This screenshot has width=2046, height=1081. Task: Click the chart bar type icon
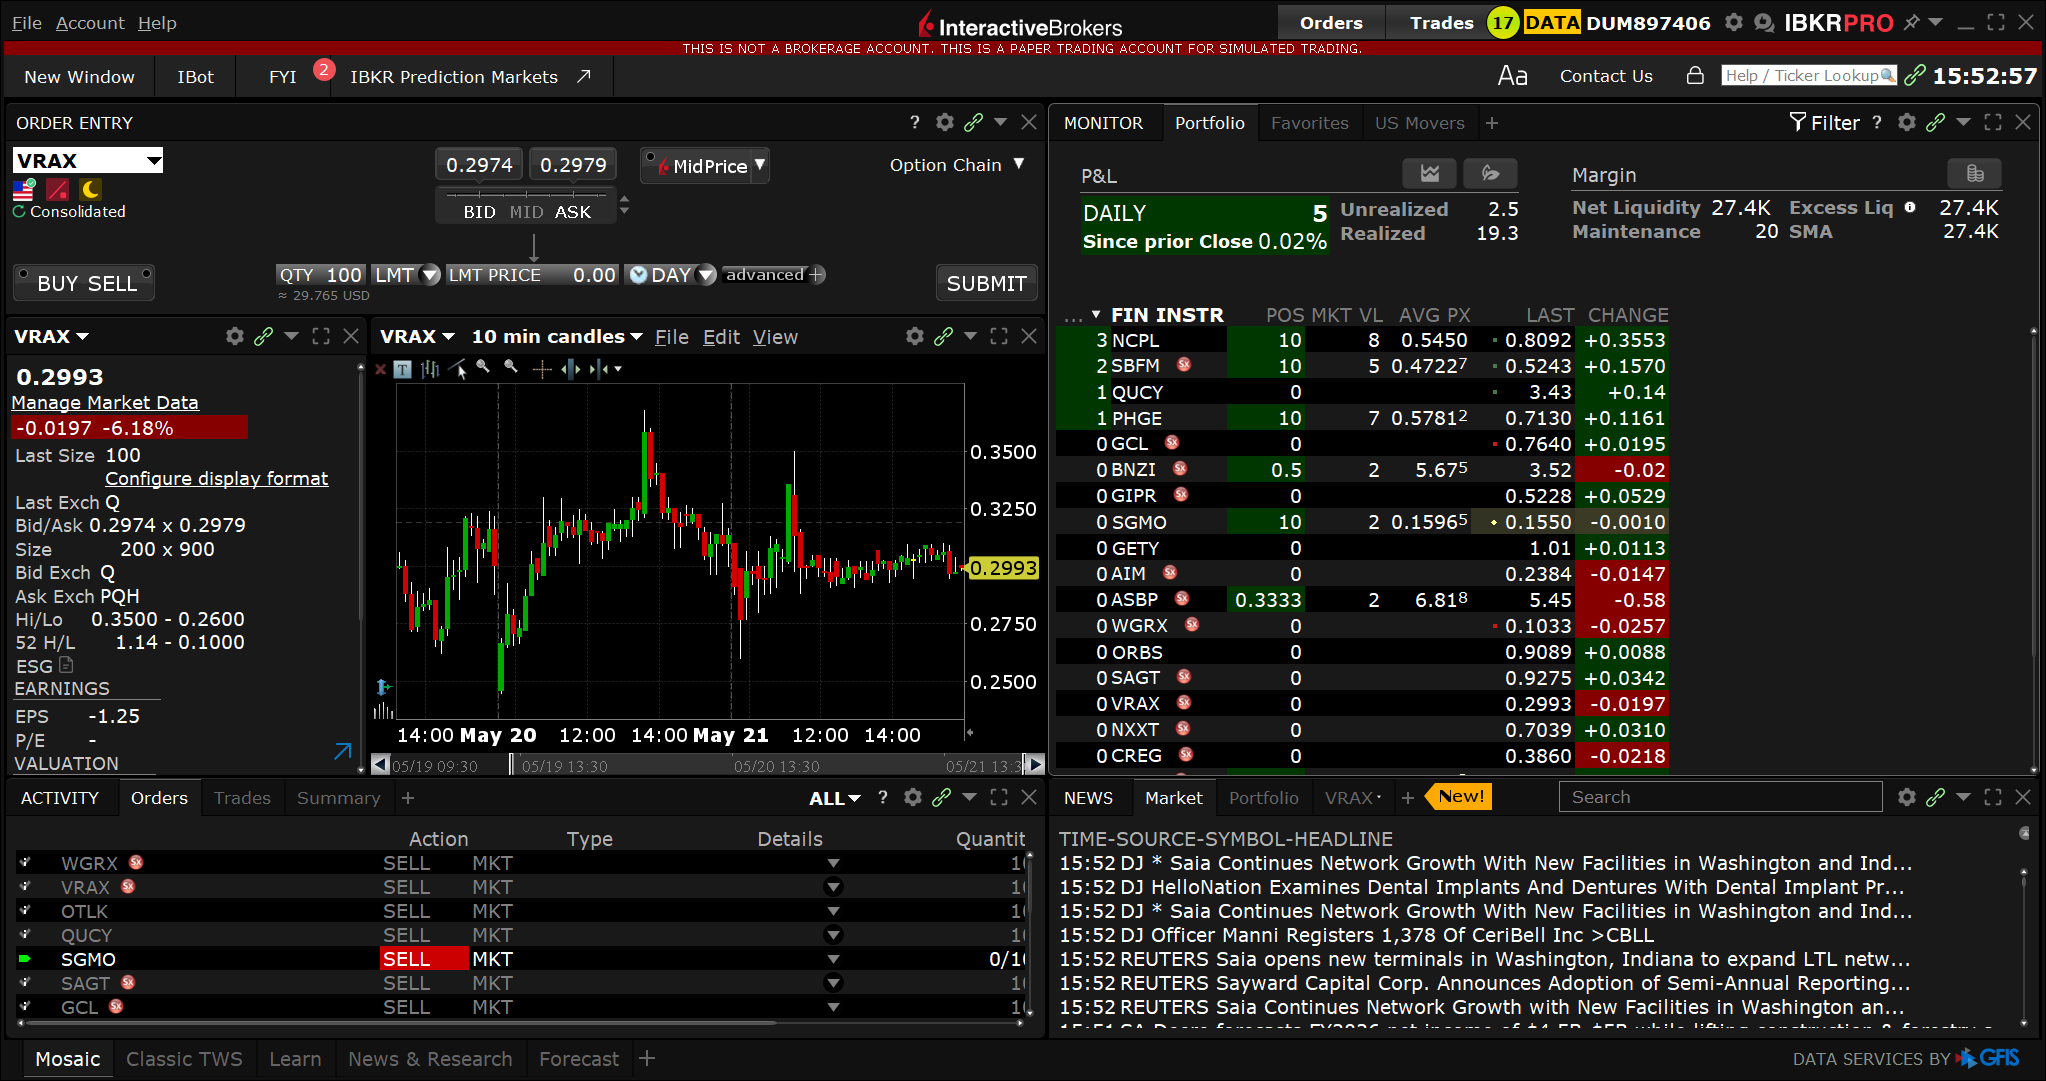(430, 369)
